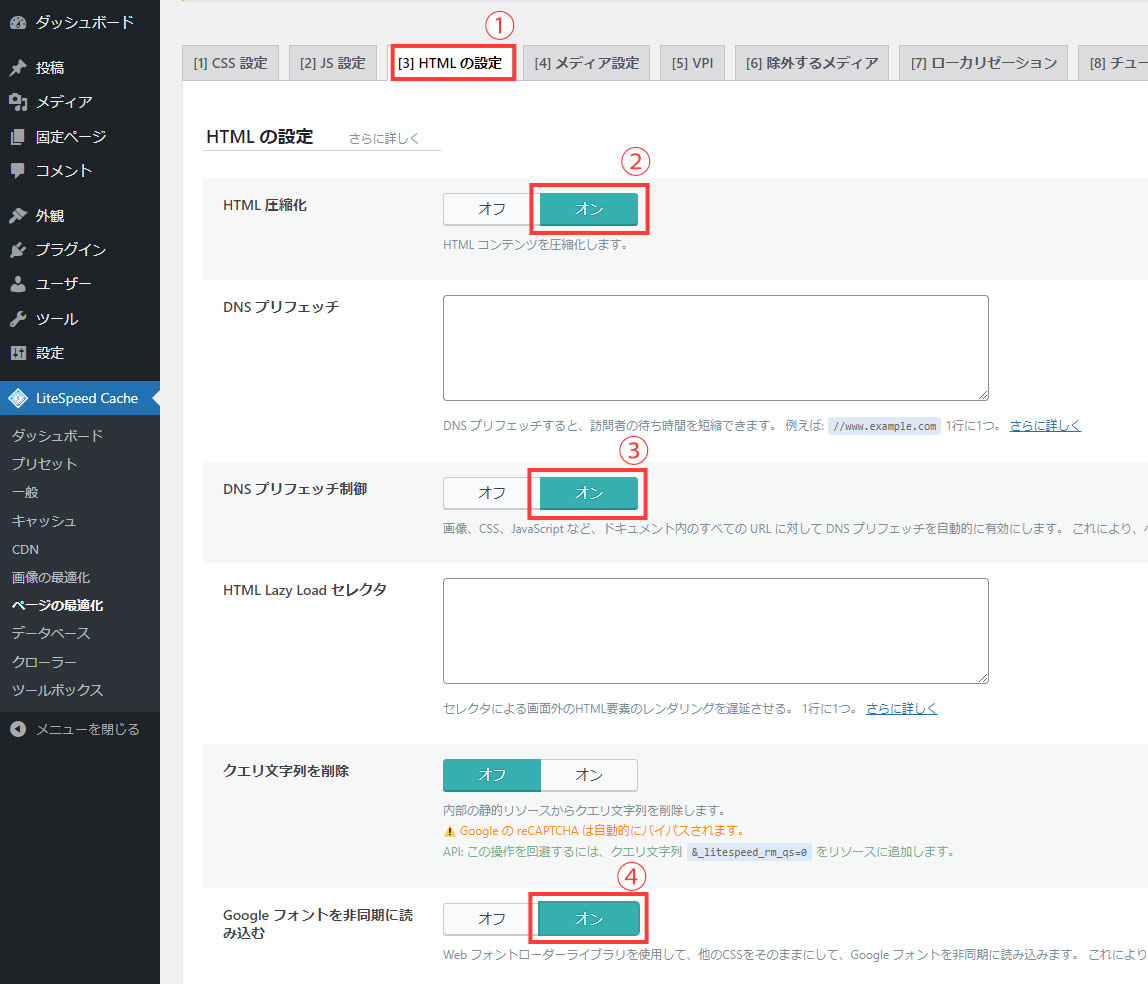Go to the メディア menu item
Viewport: 1148px width, 984px height.
click(80, 102)
